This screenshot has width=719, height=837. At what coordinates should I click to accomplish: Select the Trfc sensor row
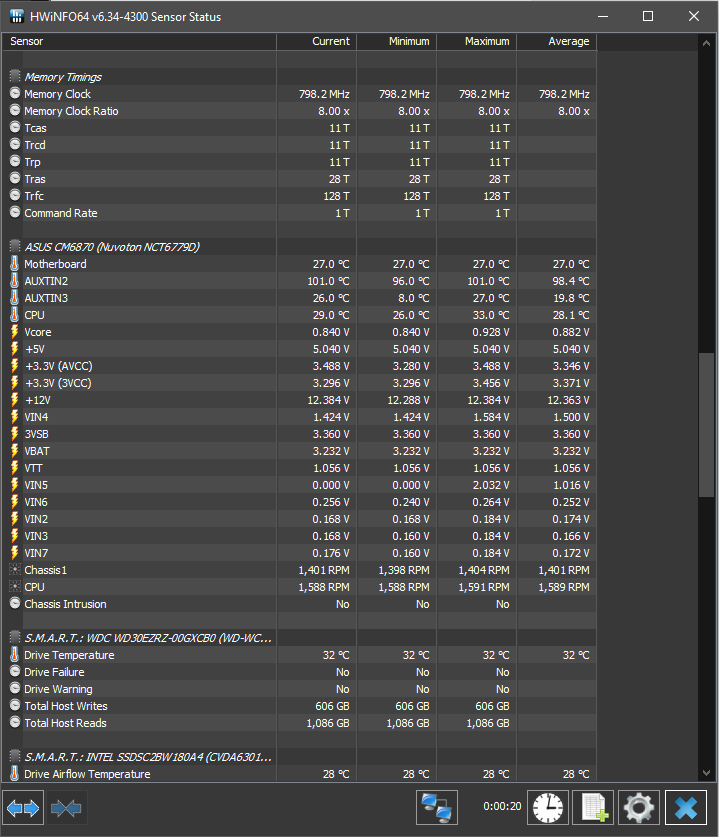pyautogui.click(x=299, y=196)
